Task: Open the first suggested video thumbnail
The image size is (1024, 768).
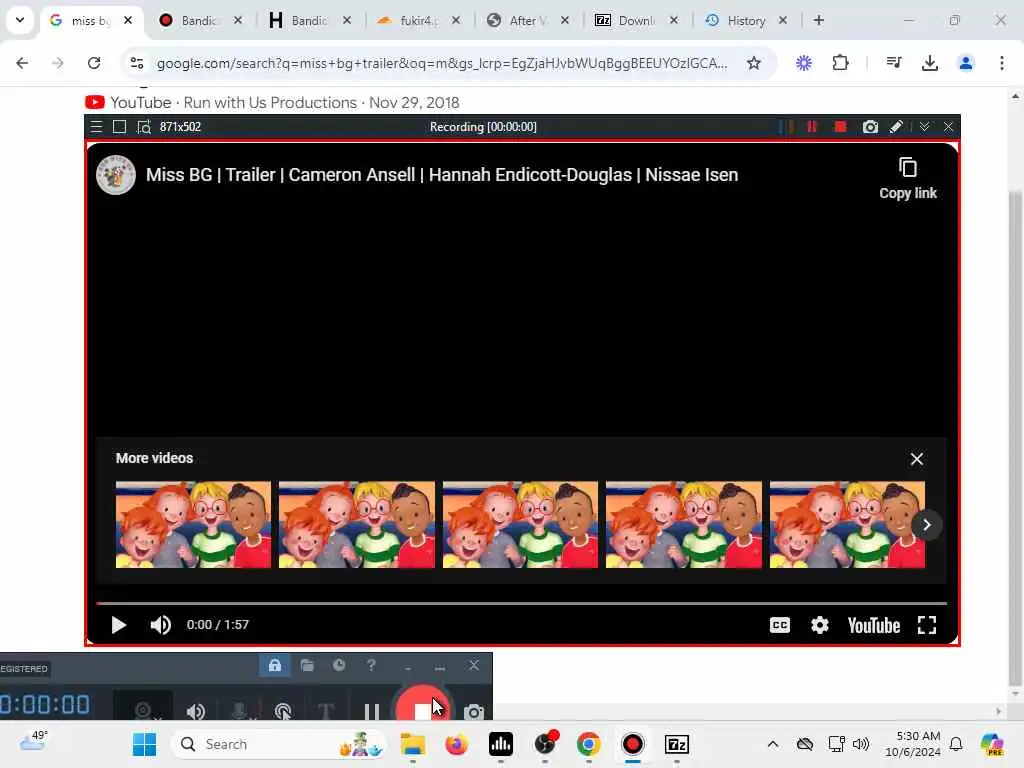Action: (193, 525)
